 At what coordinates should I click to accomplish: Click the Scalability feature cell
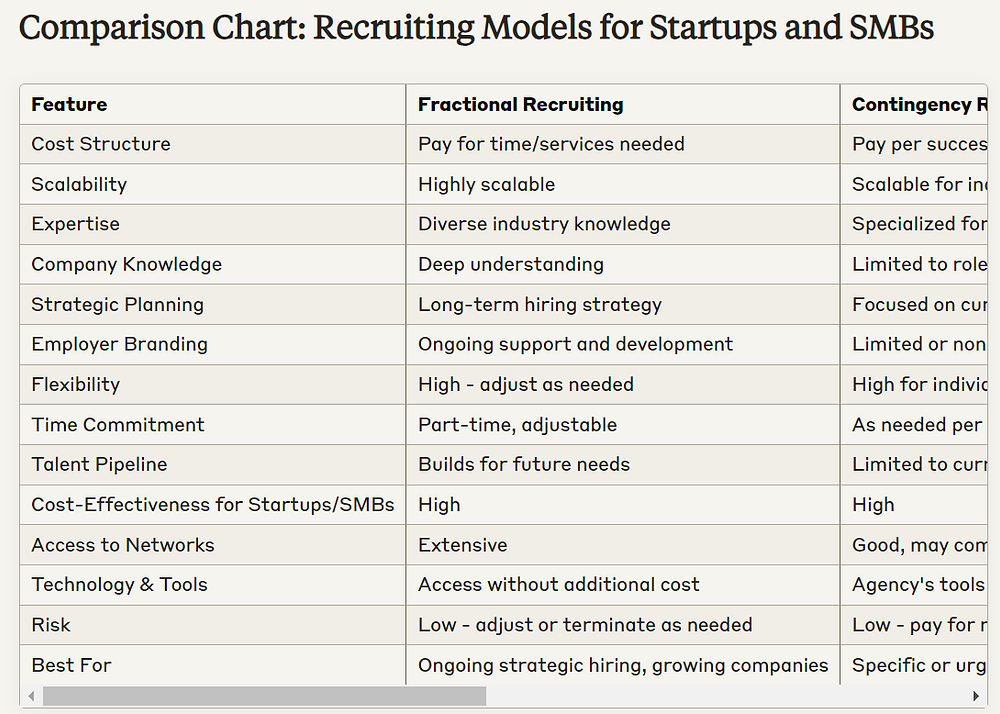tap(78, 184)
